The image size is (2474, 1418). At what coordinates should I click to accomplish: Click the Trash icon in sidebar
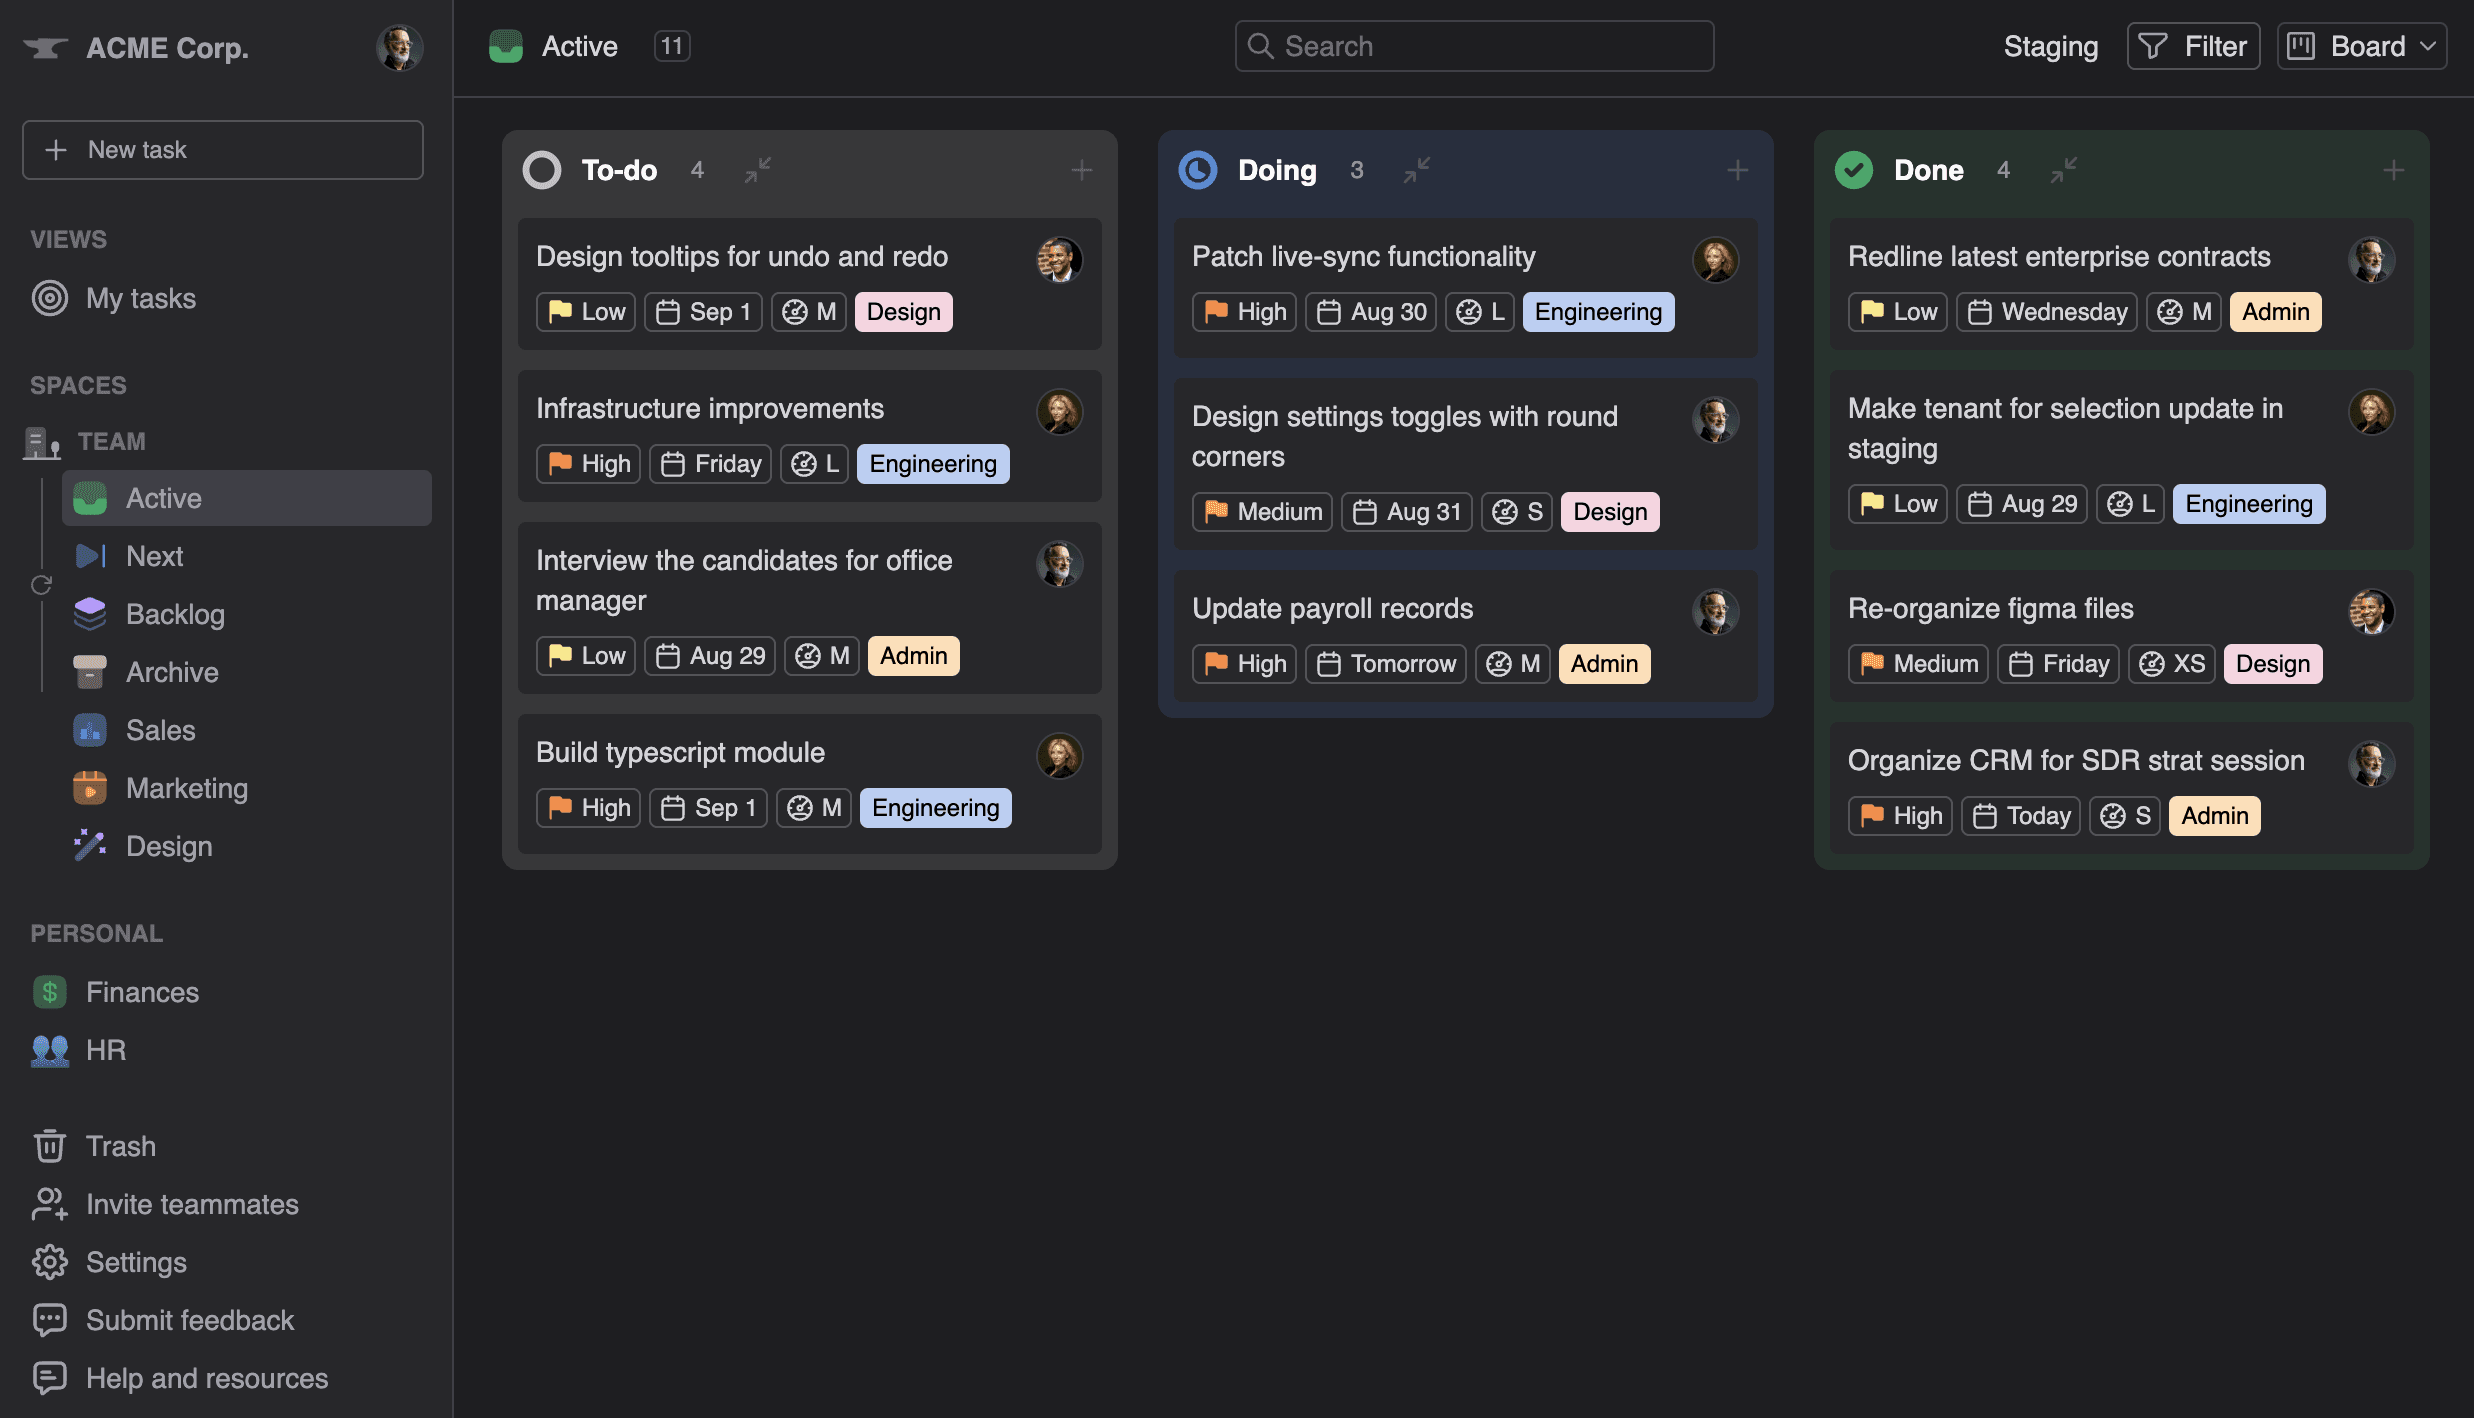coord(50,1146)
